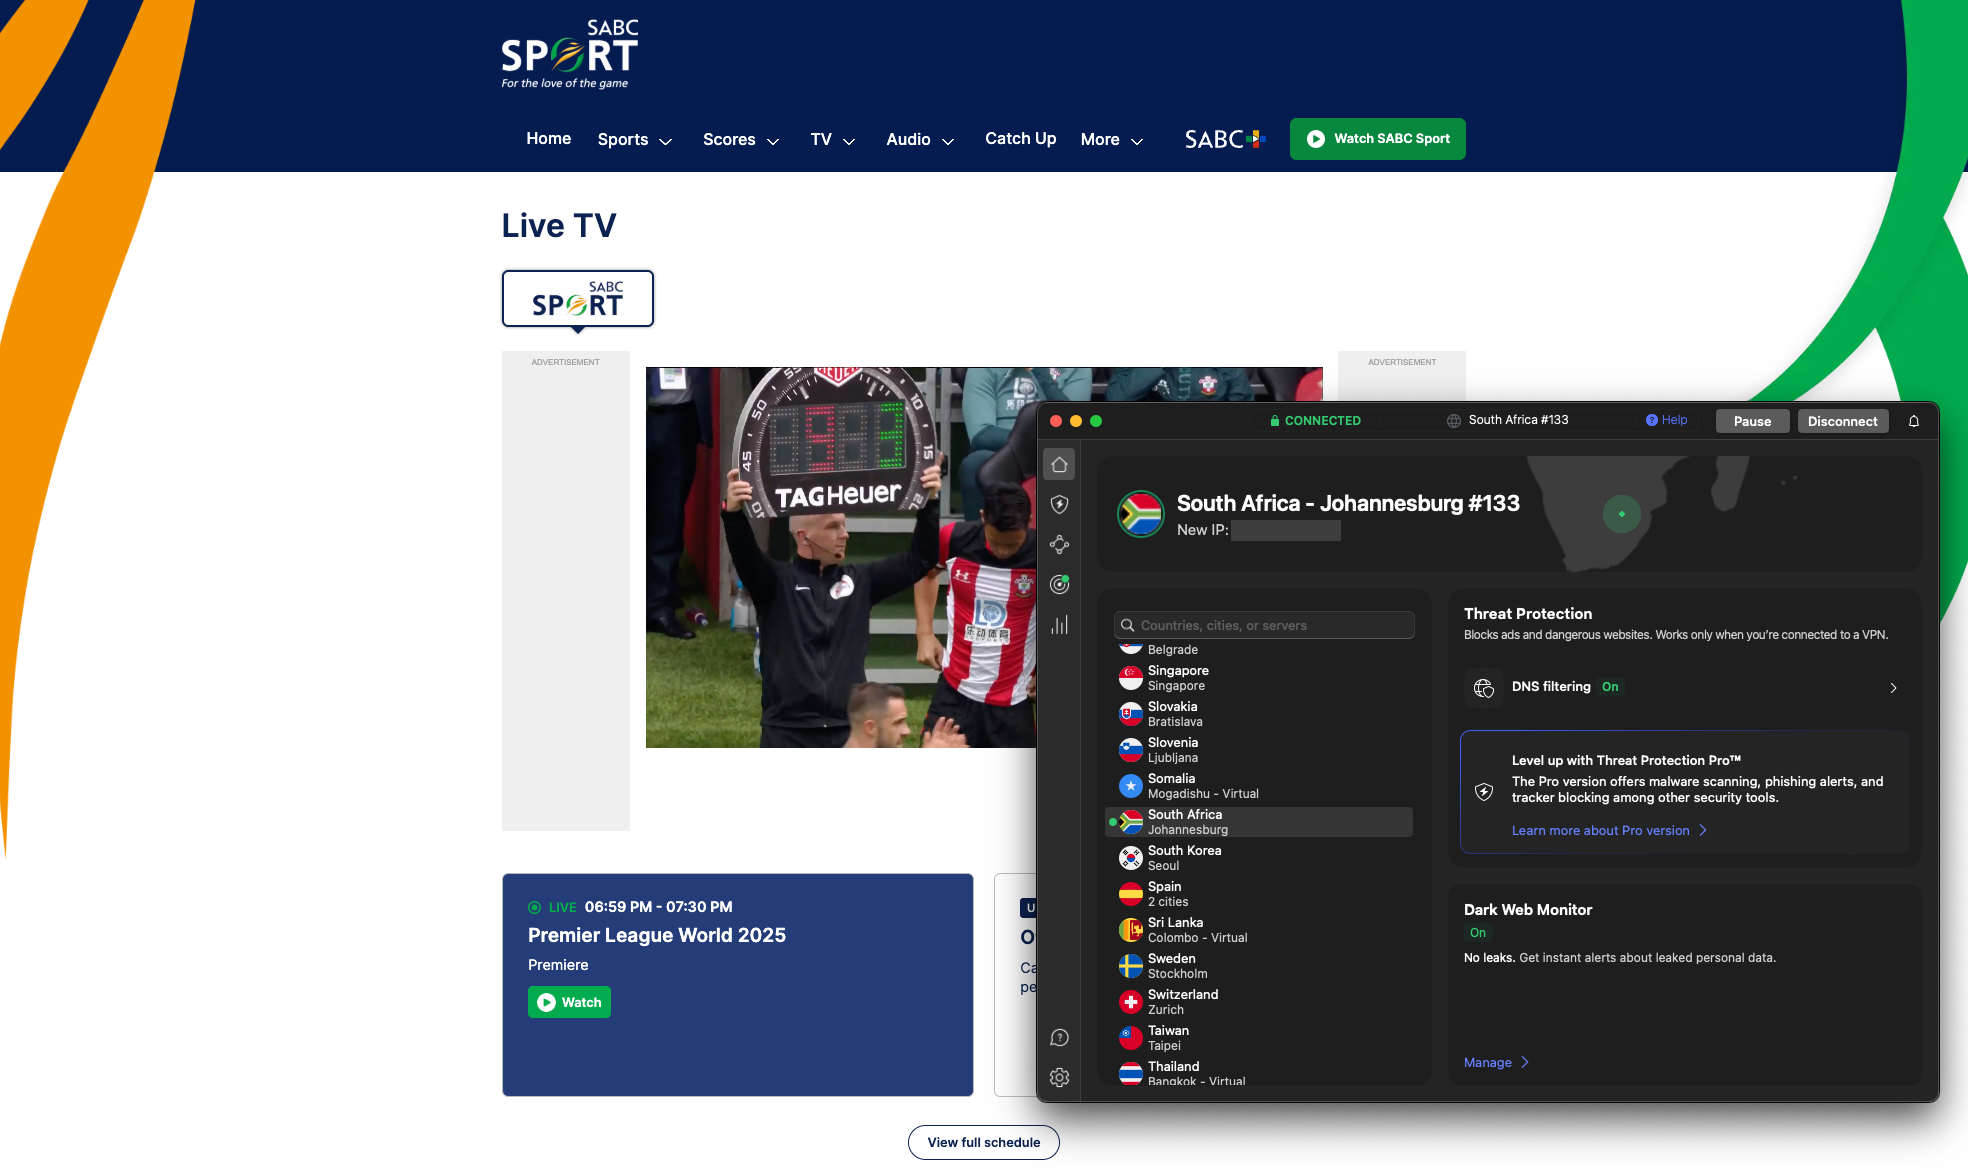This screenshot has height=1175, width=1968.
Task: Click the green server dot on the map
Action: pyautogui.click(x=1621, y=514)
